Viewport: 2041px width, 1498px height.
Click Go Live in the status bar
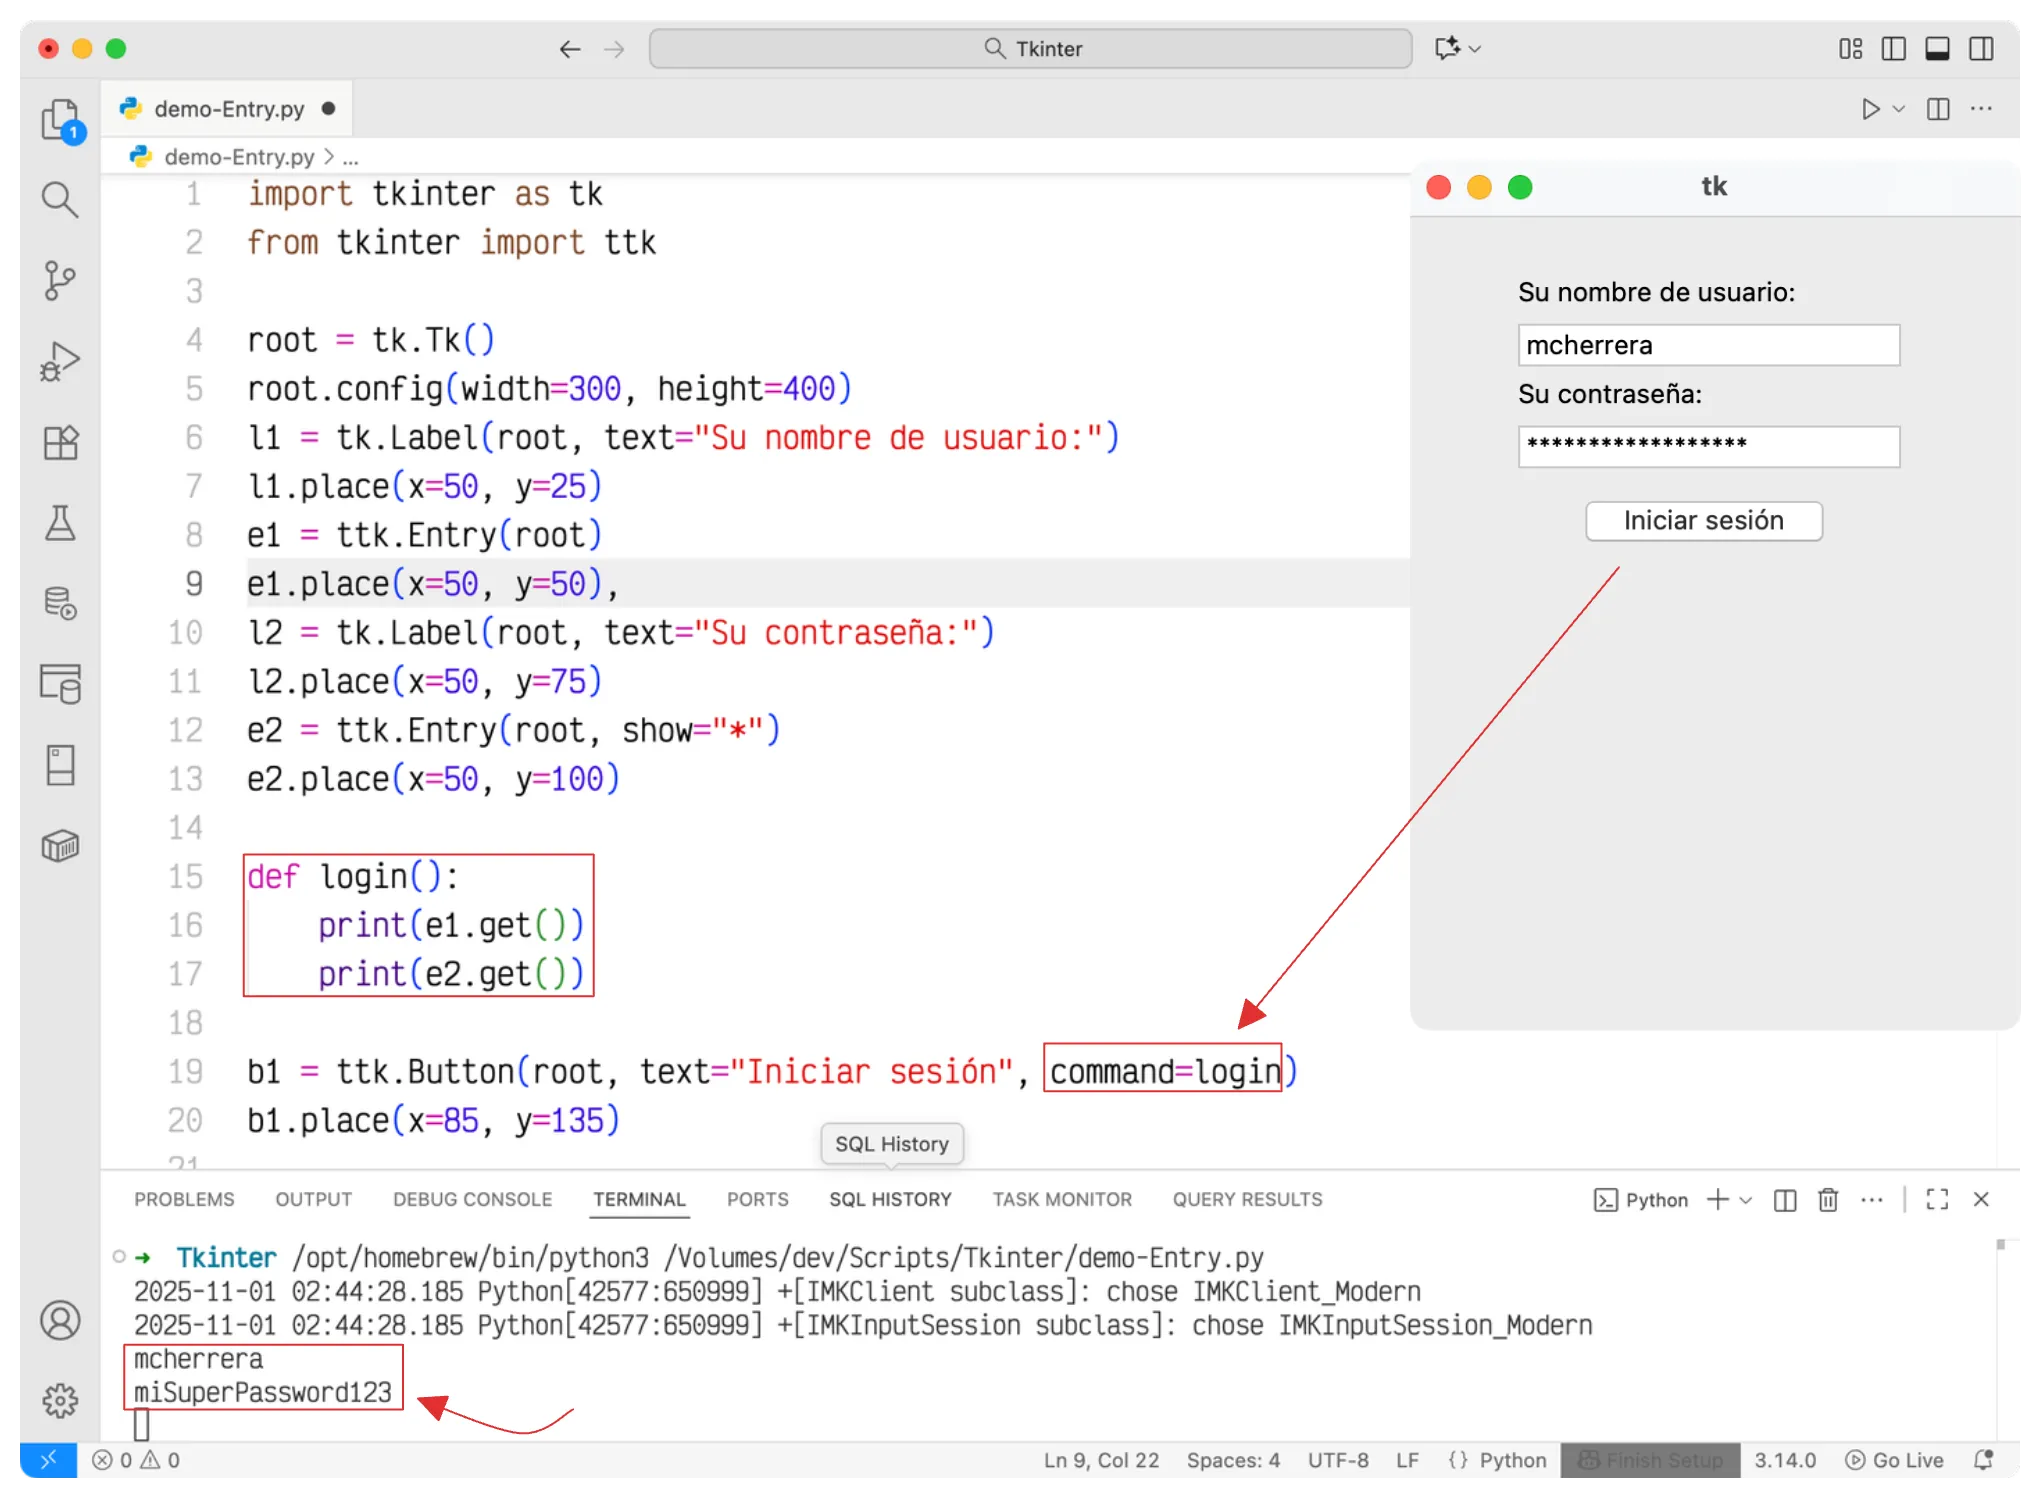(x=1894, y=1460)
